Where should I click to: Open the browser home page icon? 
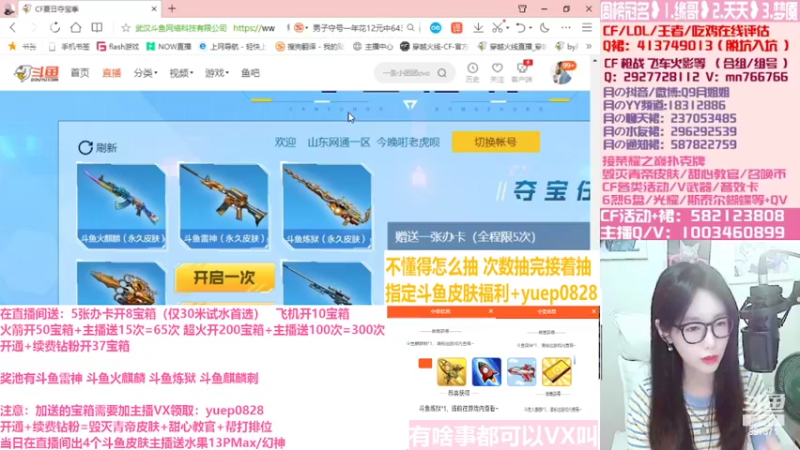76,28
